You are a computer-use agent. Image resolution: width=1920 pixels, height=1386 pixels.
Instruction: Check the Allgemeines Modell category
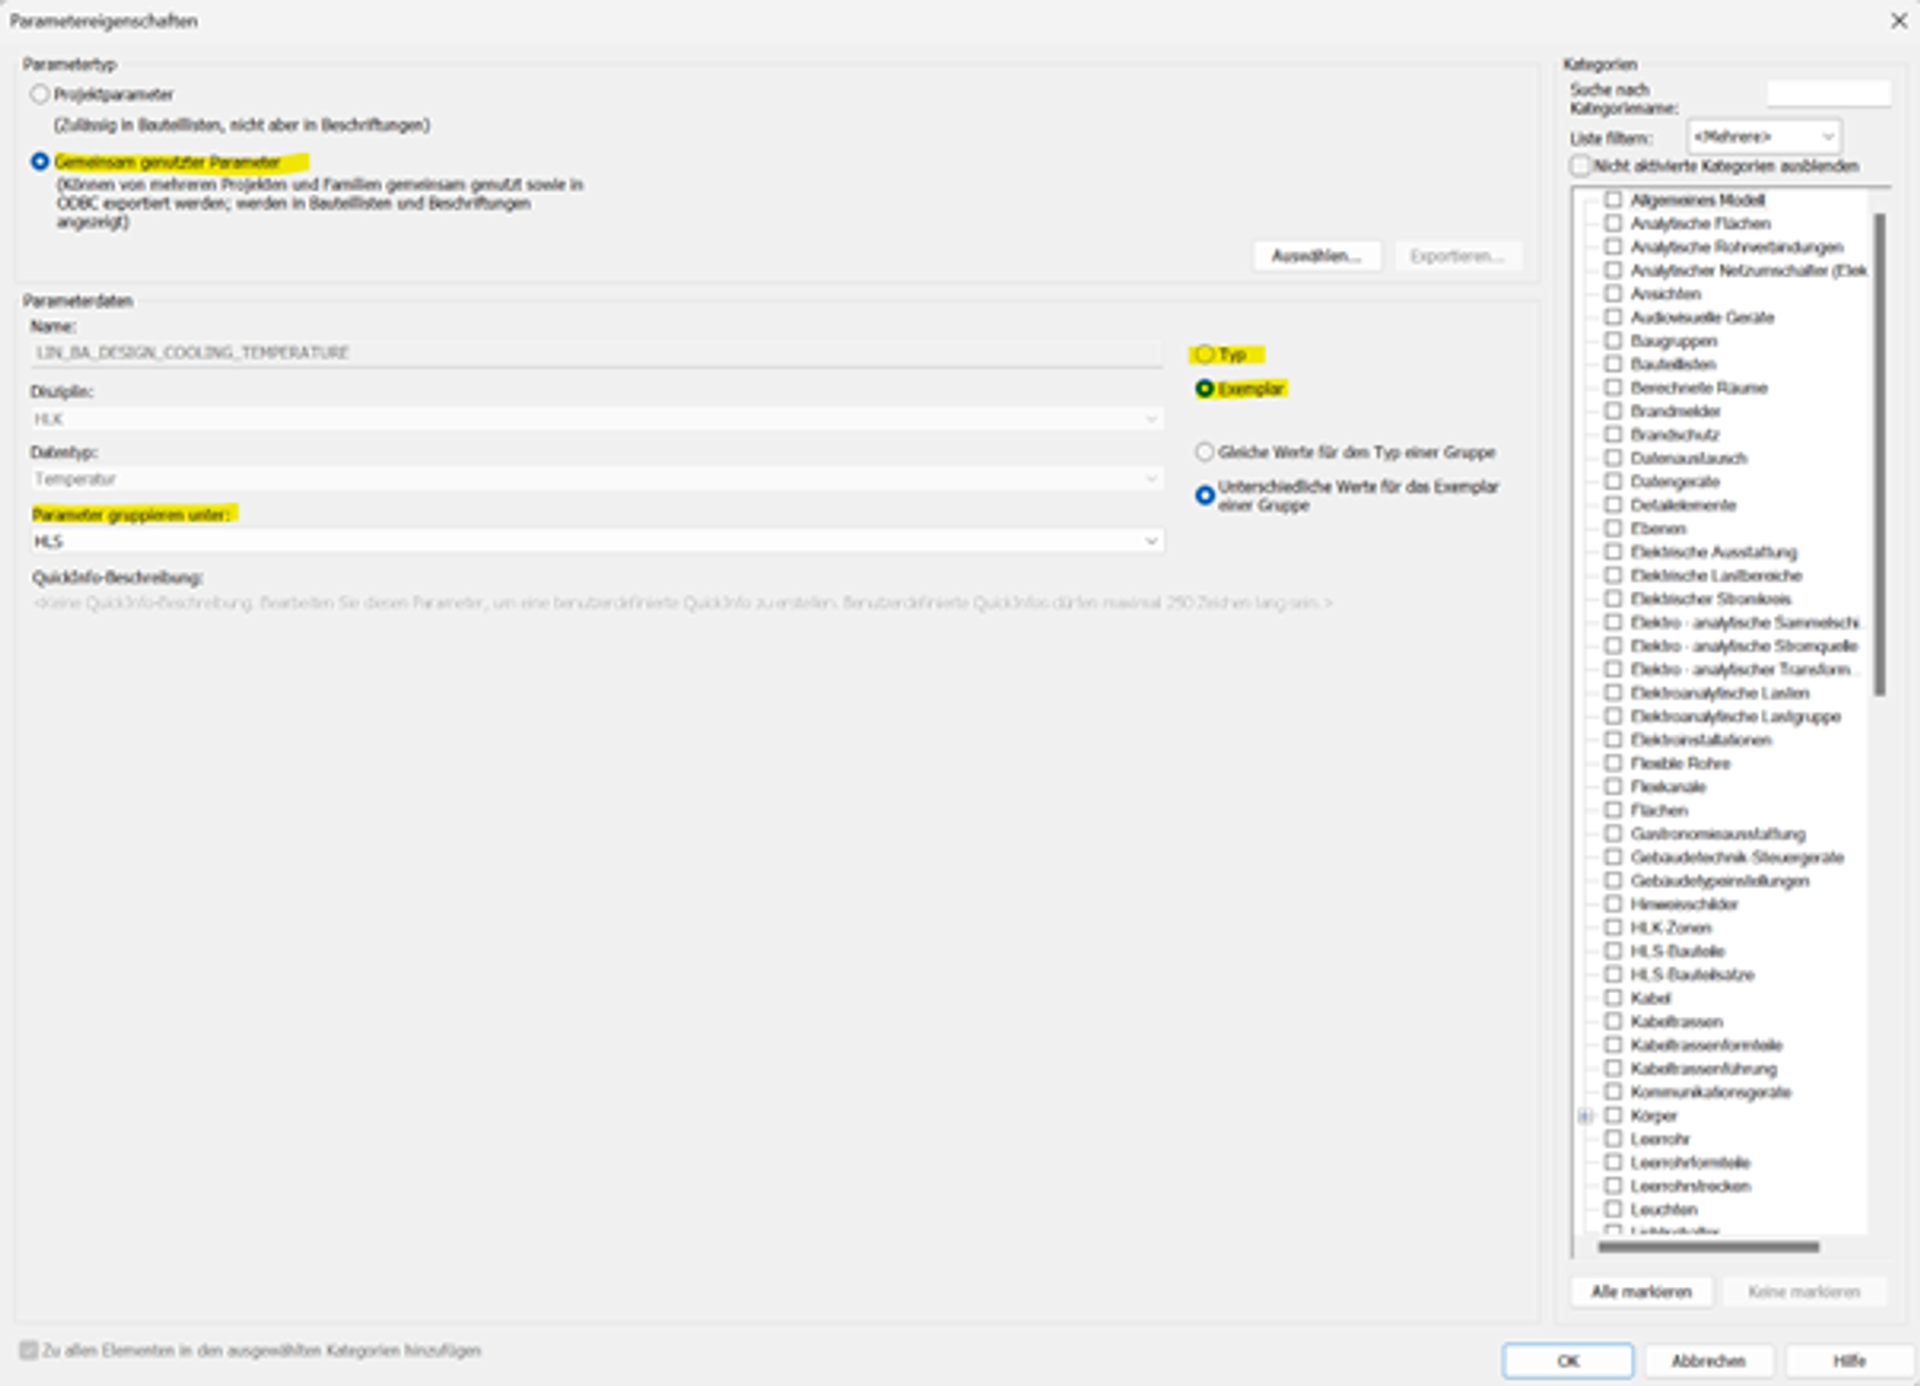click(x=1613, y=200)
